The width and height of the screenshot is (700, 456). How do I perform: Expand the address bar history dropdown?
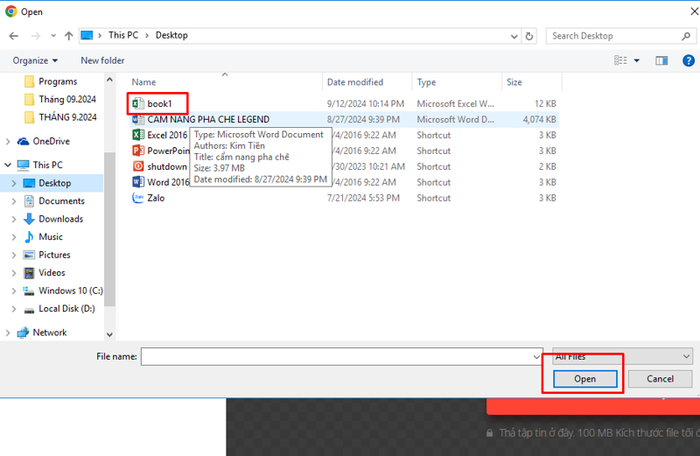[514, 36]
